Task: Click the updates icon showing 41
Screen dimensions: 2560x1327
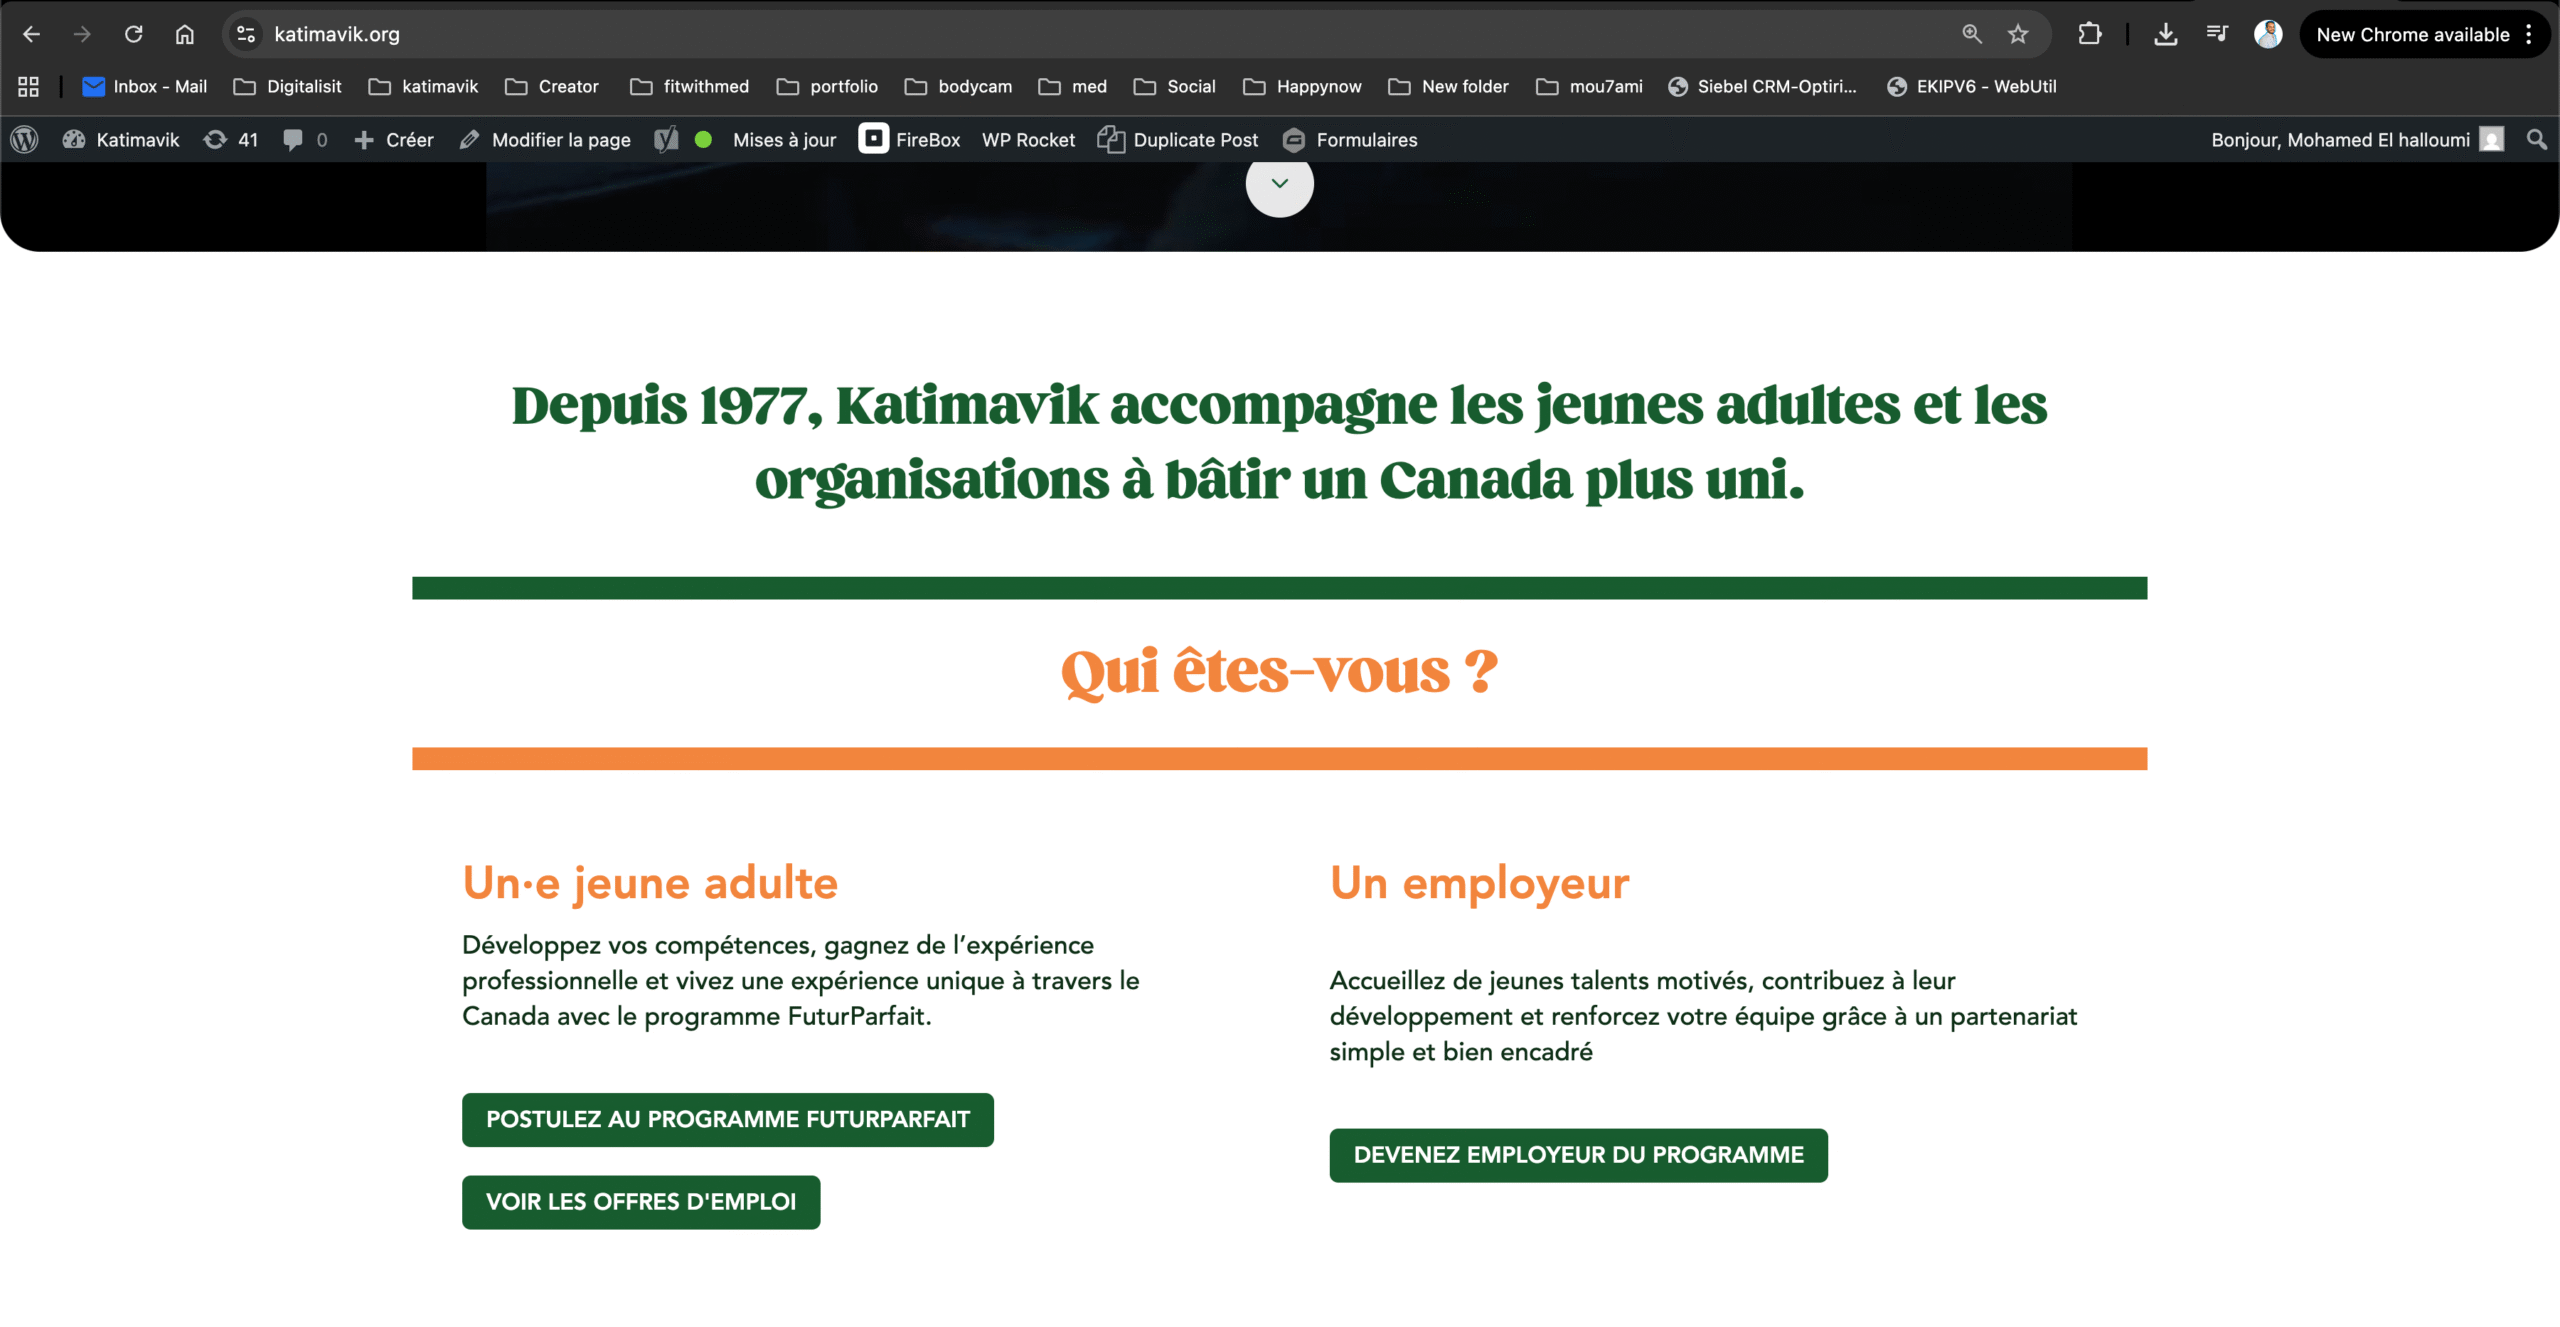Action: click(x=230, y=140)
